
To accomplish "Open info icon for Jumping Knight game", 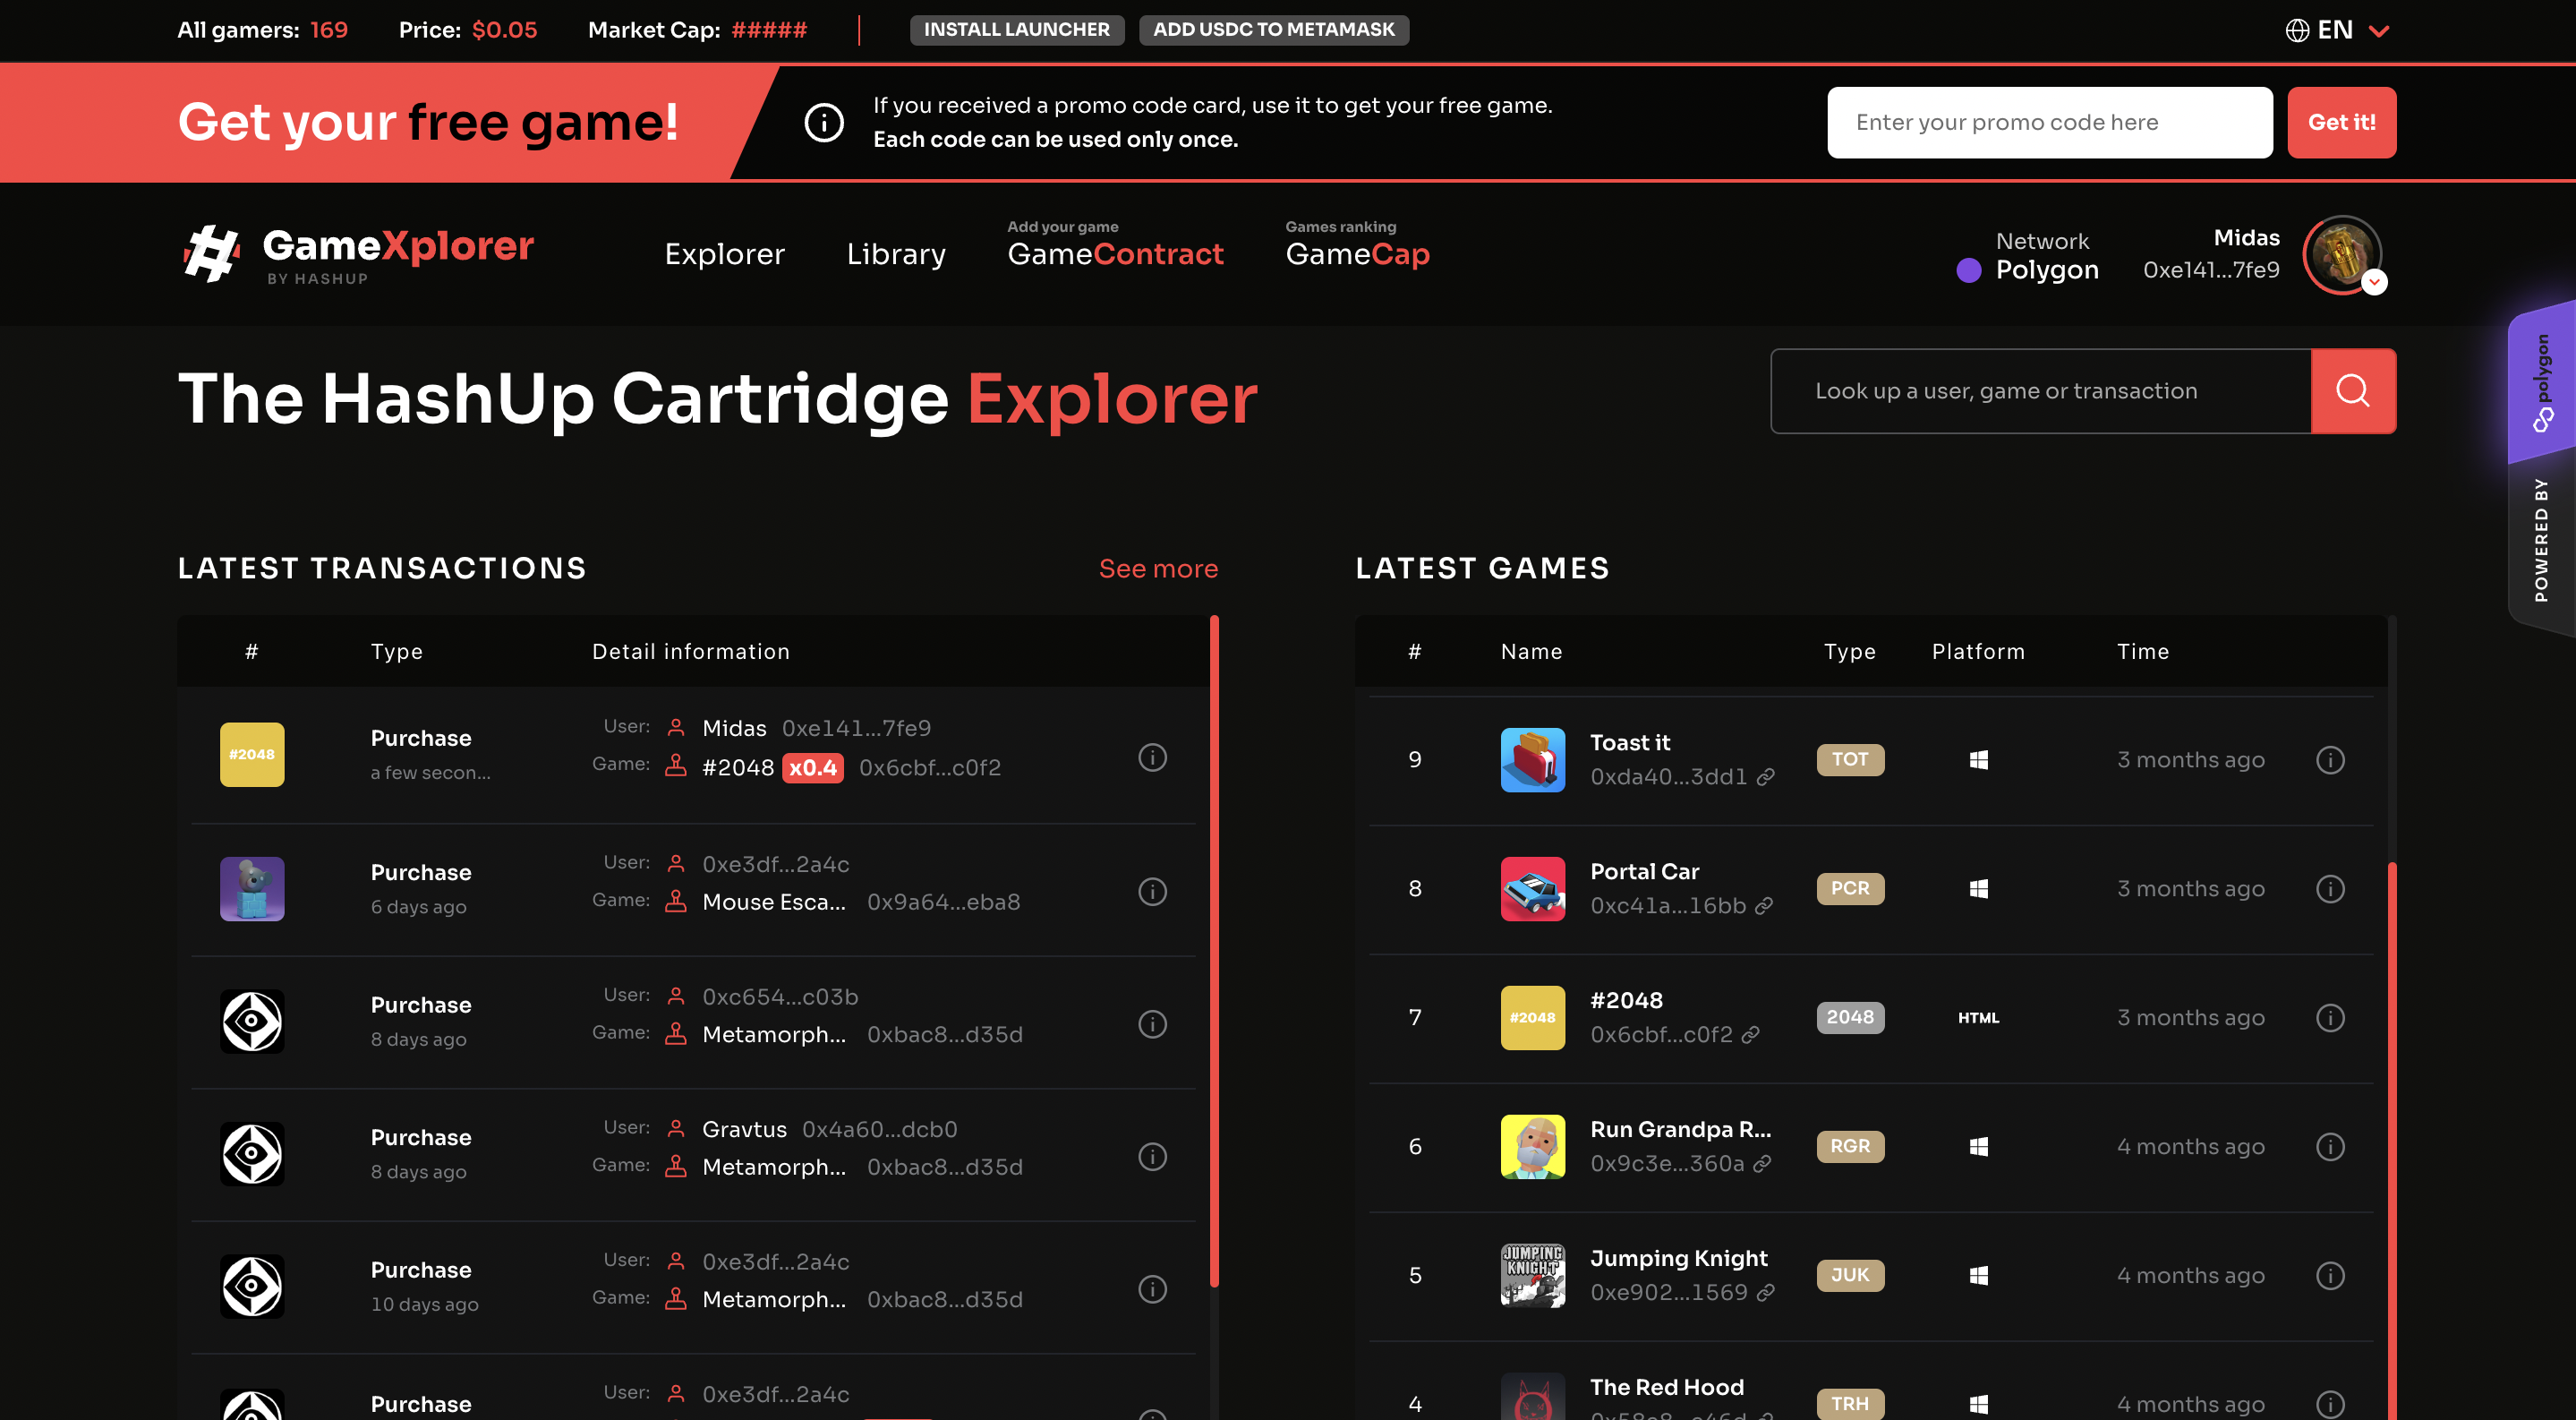I will [2330, 1275].
